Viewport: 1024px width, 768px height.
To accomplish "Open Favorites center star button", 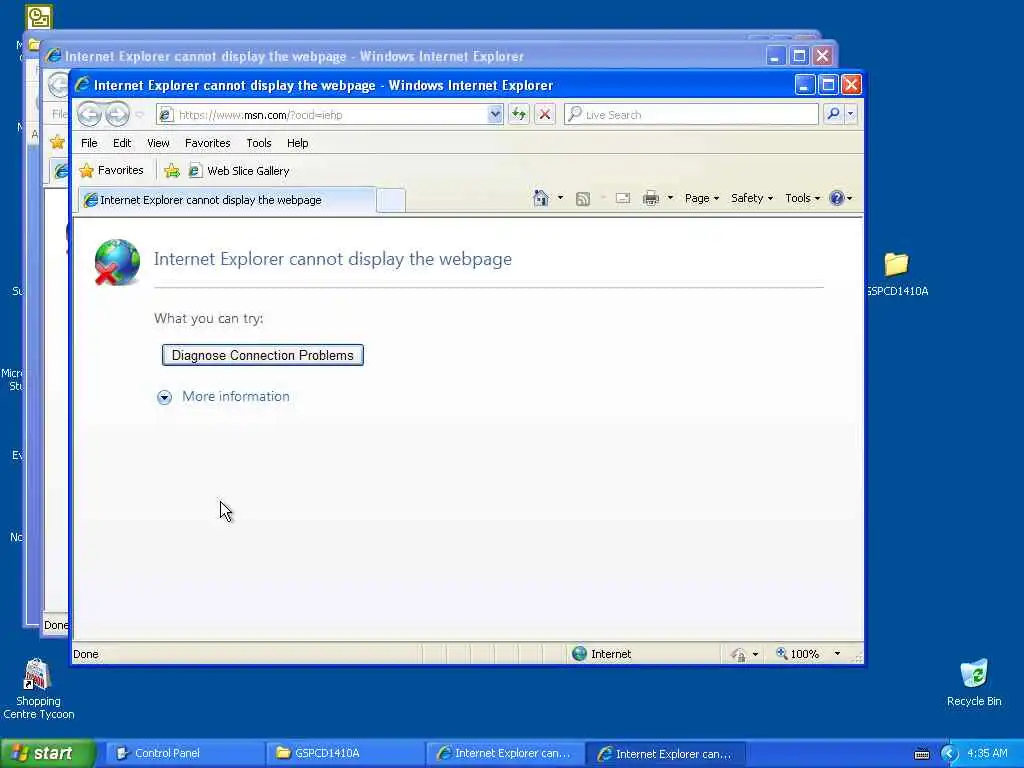I will 111,170.
